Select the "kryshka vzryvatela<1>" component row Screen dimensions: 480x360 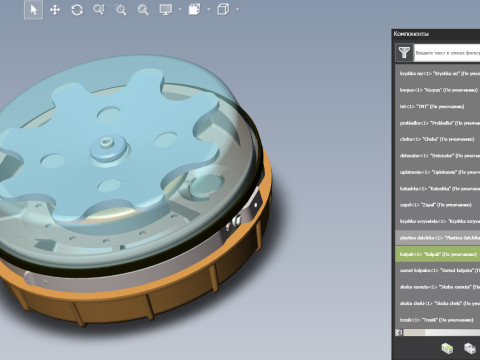(438, 221)
